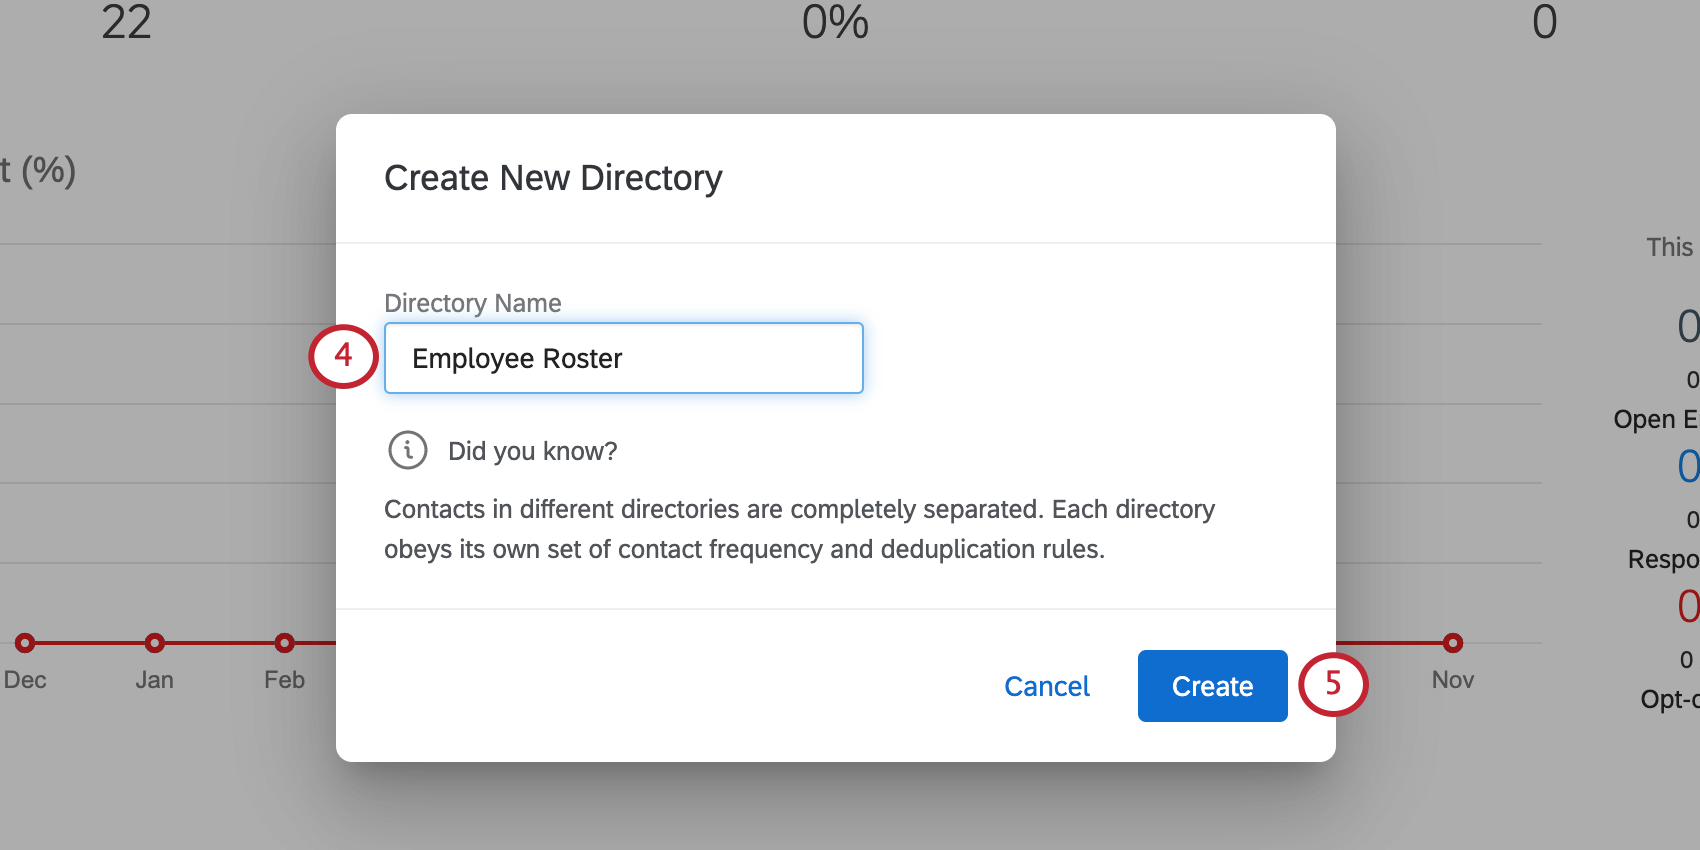Click the directories description paragraph

(x=798, y=529)
